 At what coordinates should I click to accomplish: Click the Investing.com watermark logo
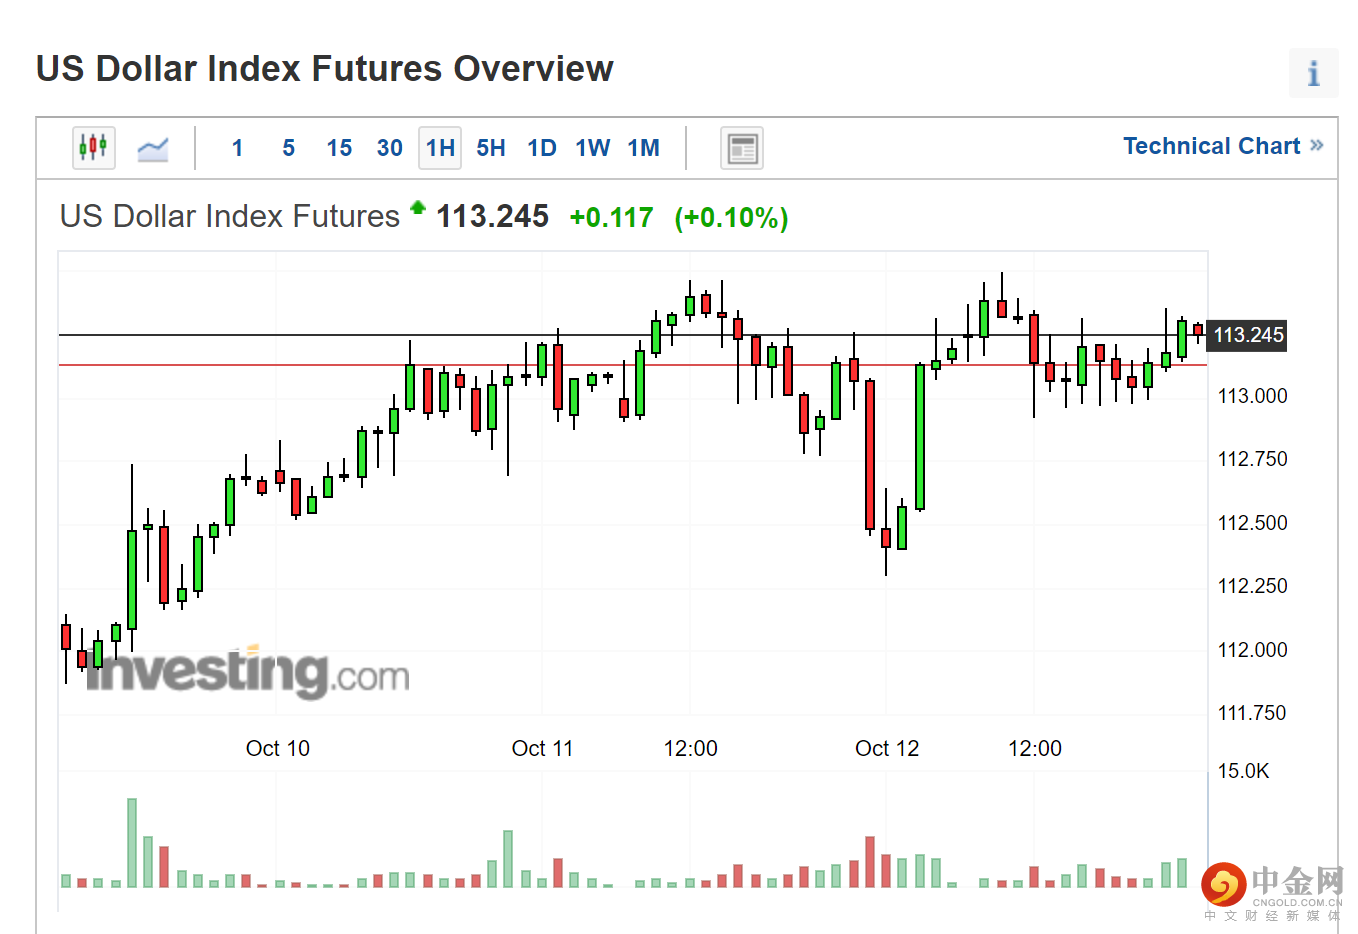pos(248,672)
